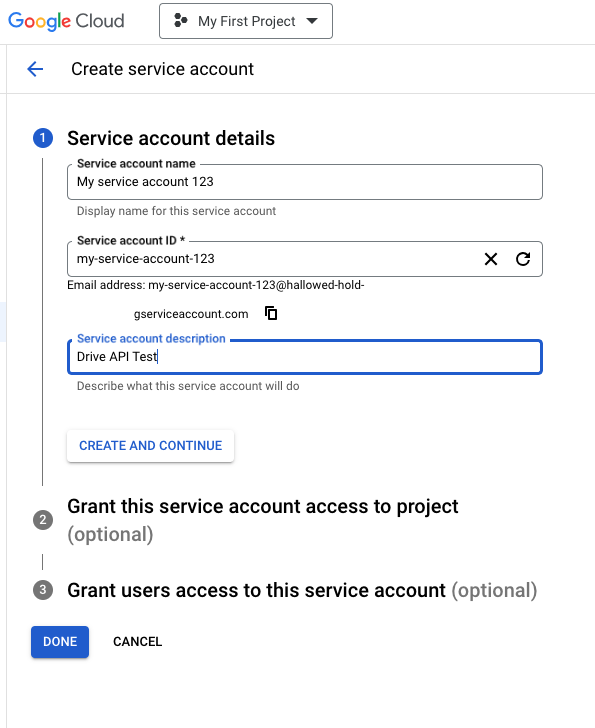Click the project hexagon icon in project selector
This screenshot has height=728, width=595.
[x=180, y=21]
